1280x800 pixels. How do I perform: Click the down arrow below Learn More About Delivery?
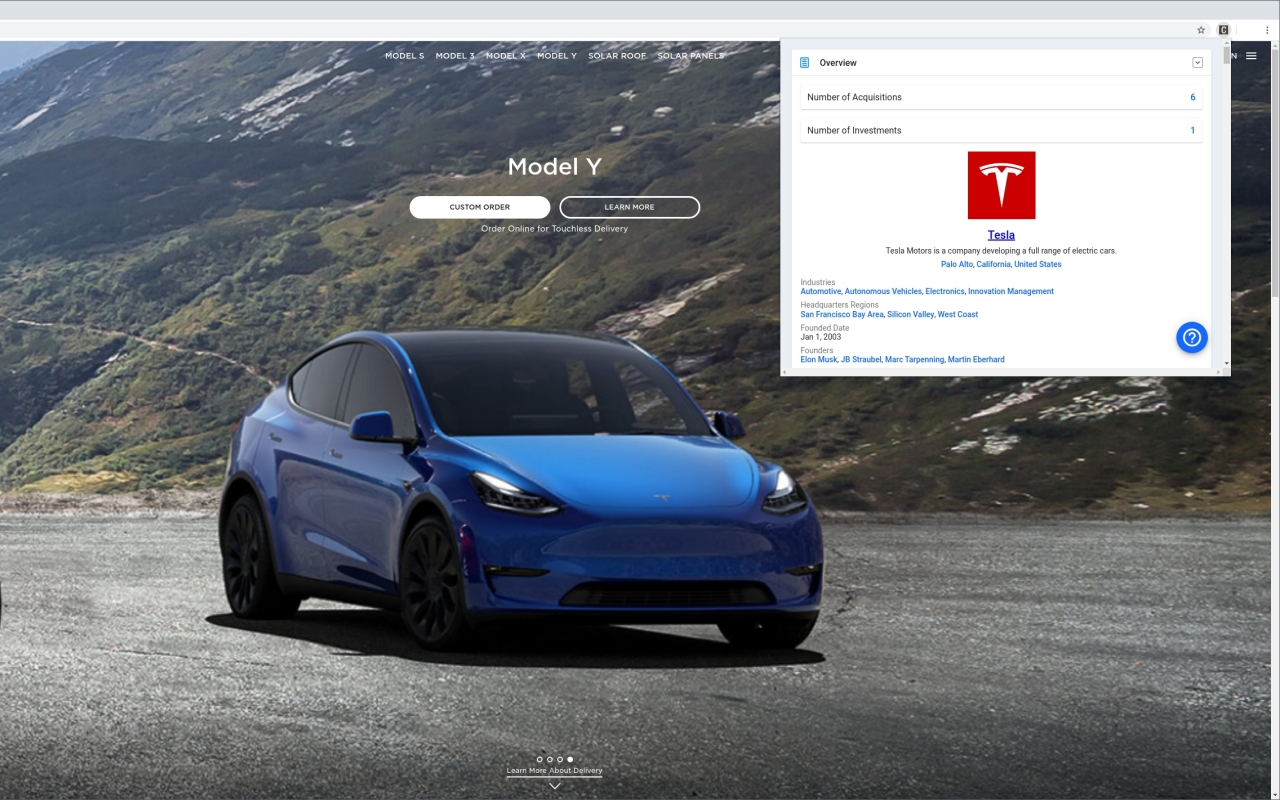pyautogui.click(x=555, y=786)
